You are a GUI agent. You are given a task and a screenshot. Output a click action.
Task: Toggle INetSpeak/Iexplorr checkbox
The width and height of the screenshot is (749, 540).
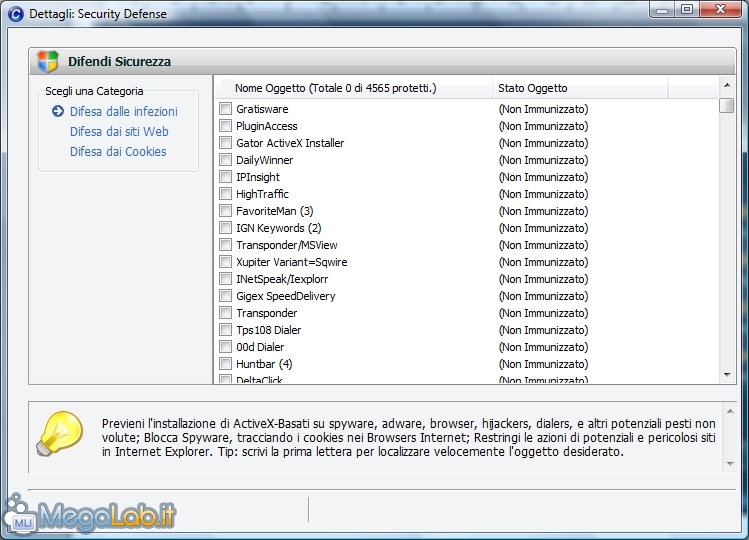coord(225,279)
